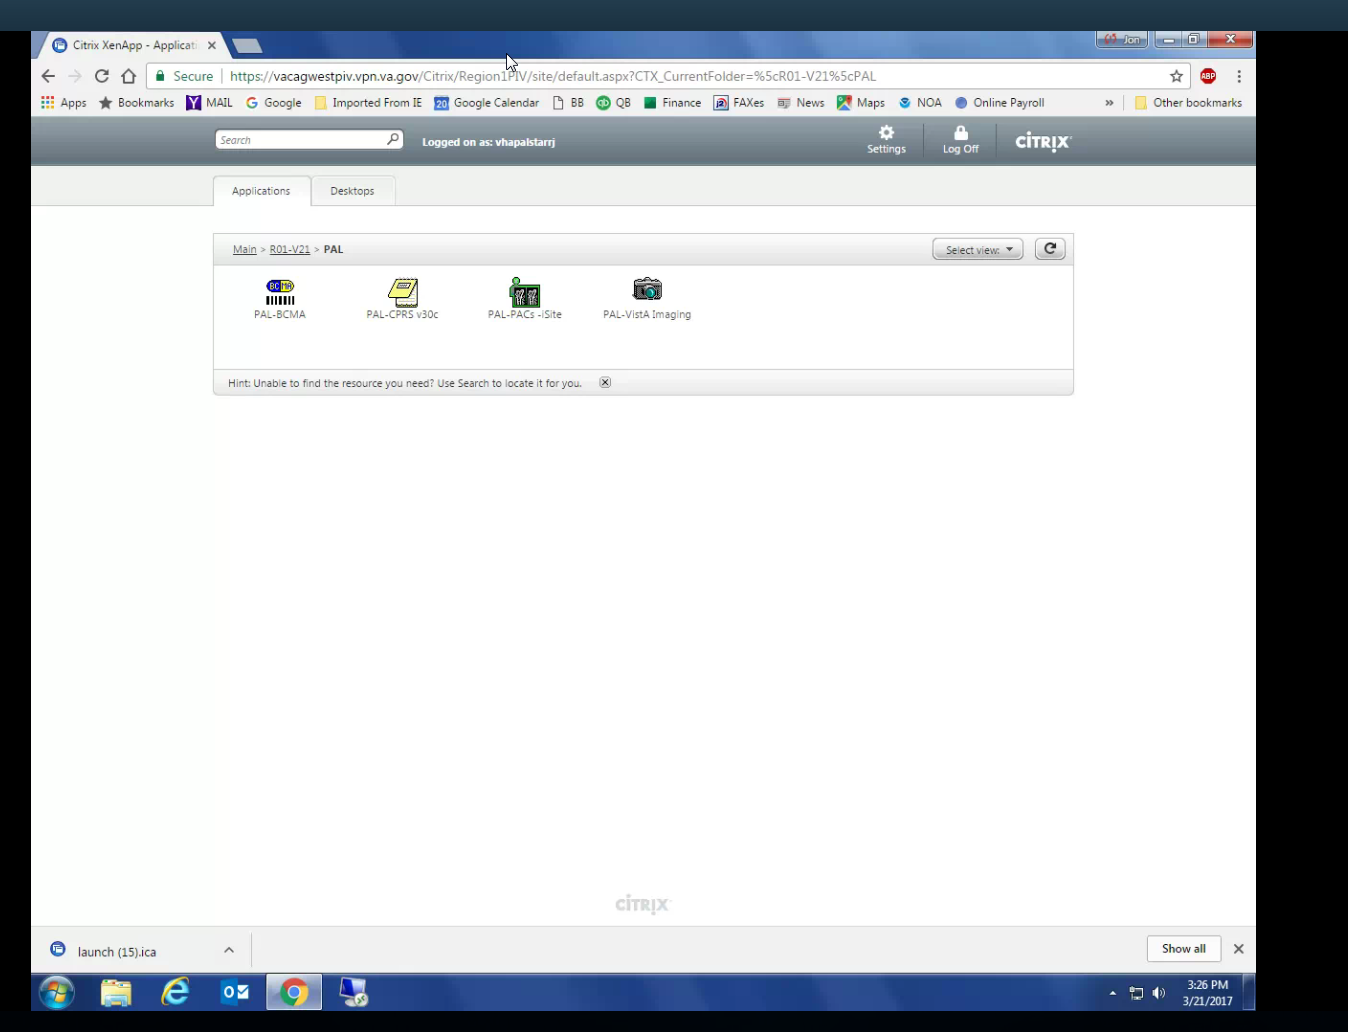Screen dimensions: 1348x1032
Task: Launch the PAL-BCMA application
Action: [x=280, y=298]
